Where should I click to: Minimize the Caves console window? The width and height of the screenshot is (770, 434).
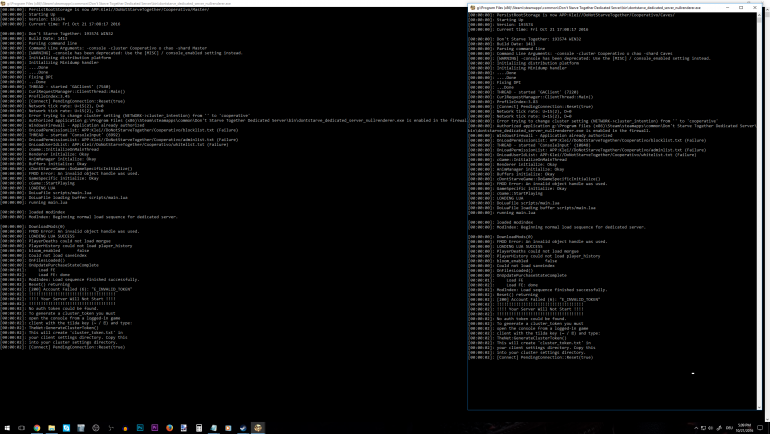pyautogui.click(x=728, y=8)
